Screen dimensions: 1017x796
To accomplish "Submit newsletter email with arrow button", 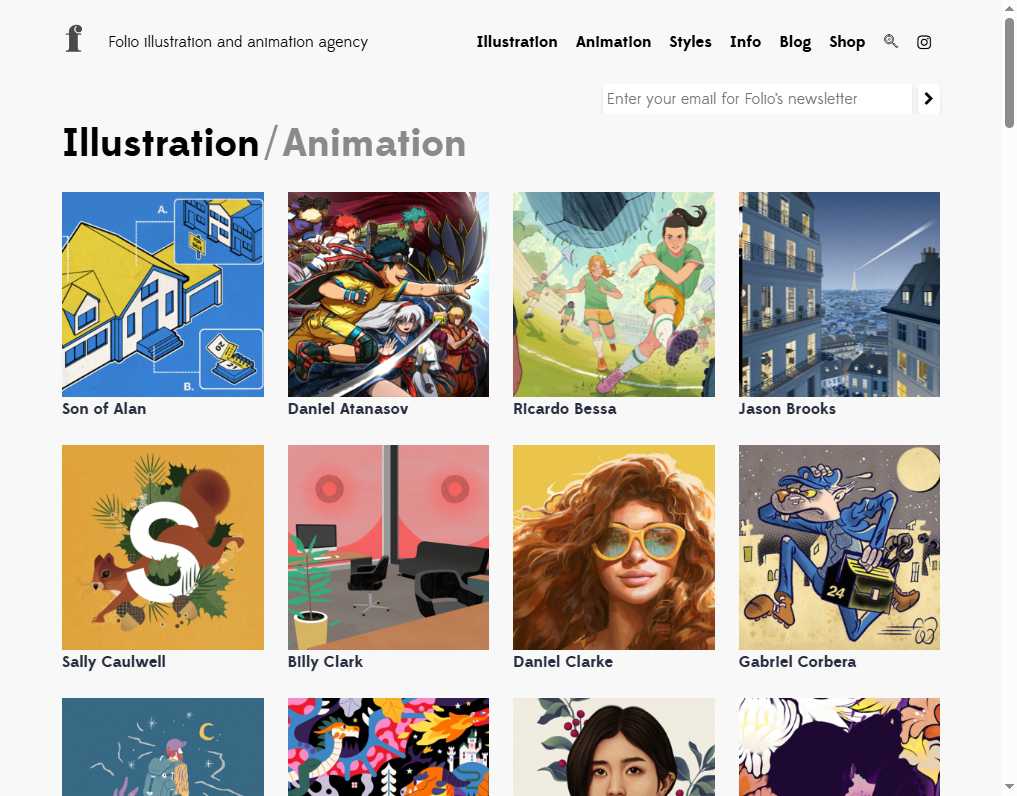I will [928, 99].
